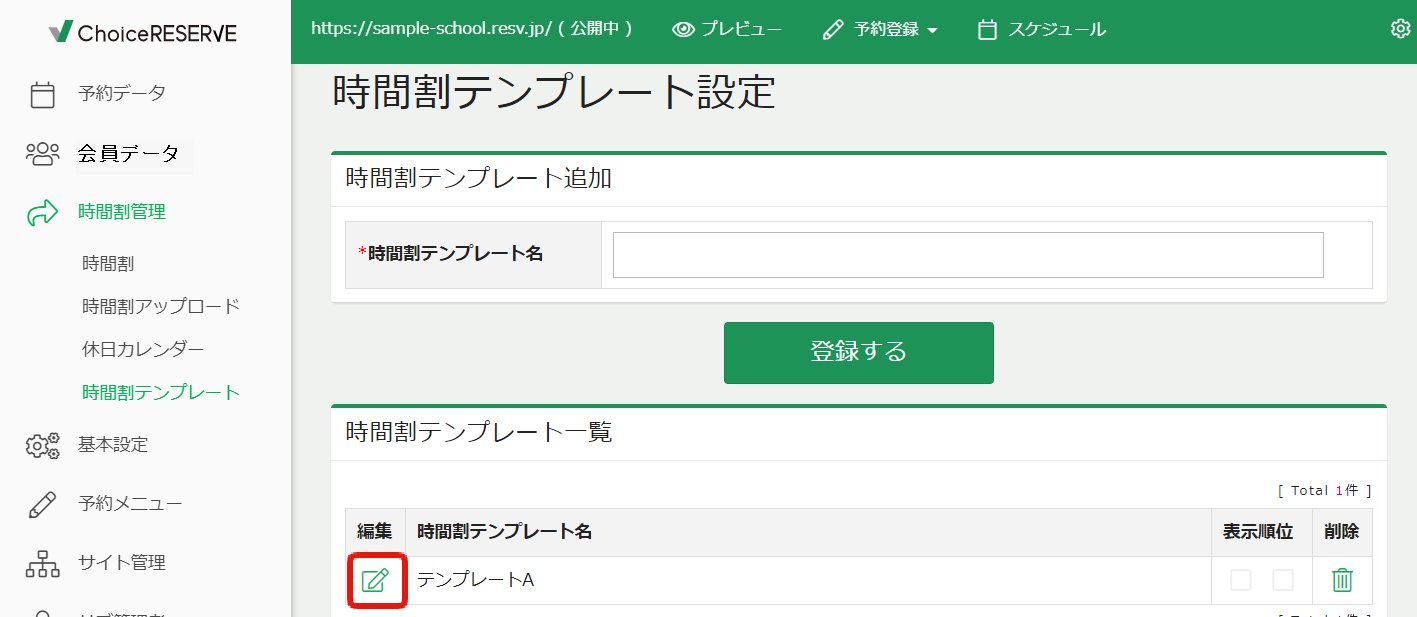Click the 時間割テンプレート追加 section heading

coord(479,179)
